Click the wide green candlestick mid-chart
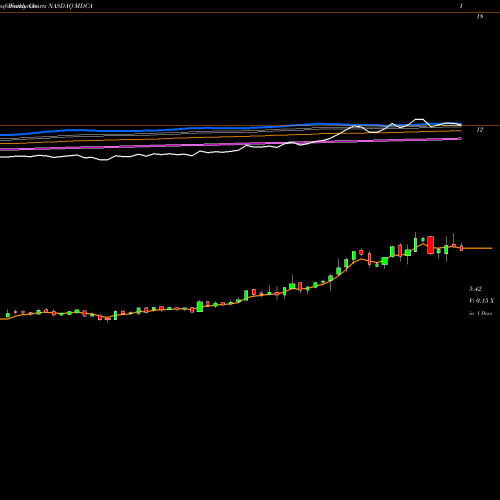500x500 pixels. coord(200,306)
